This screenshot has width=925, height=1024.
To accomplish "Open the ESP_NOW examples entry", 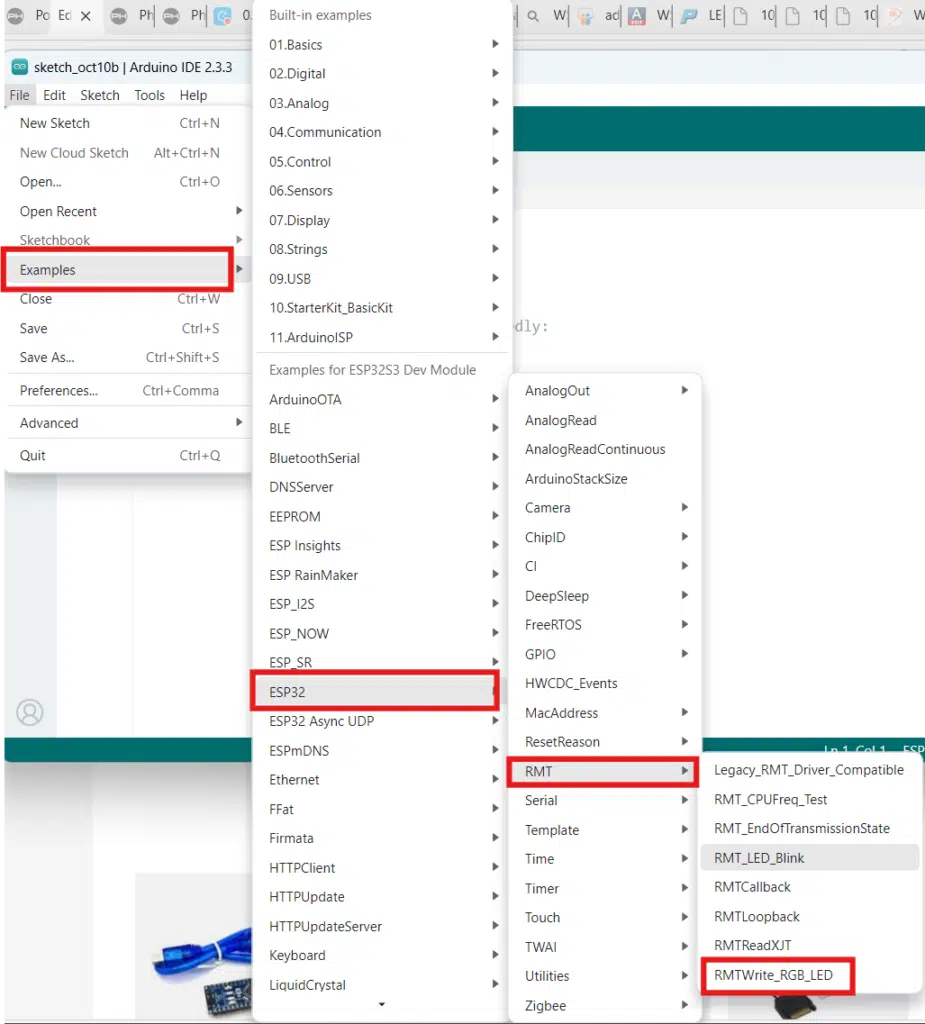I will pyautogui.click(x=382, y=633).
